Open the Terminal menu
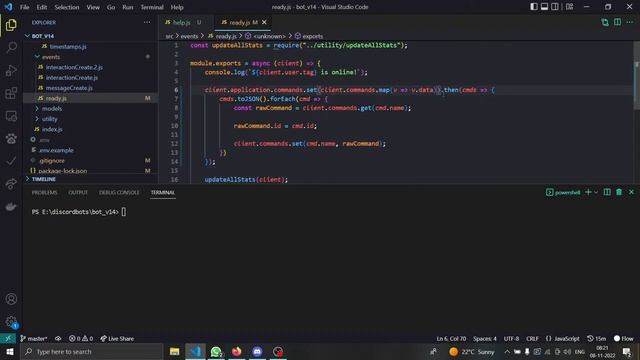 tap(152, 7)
